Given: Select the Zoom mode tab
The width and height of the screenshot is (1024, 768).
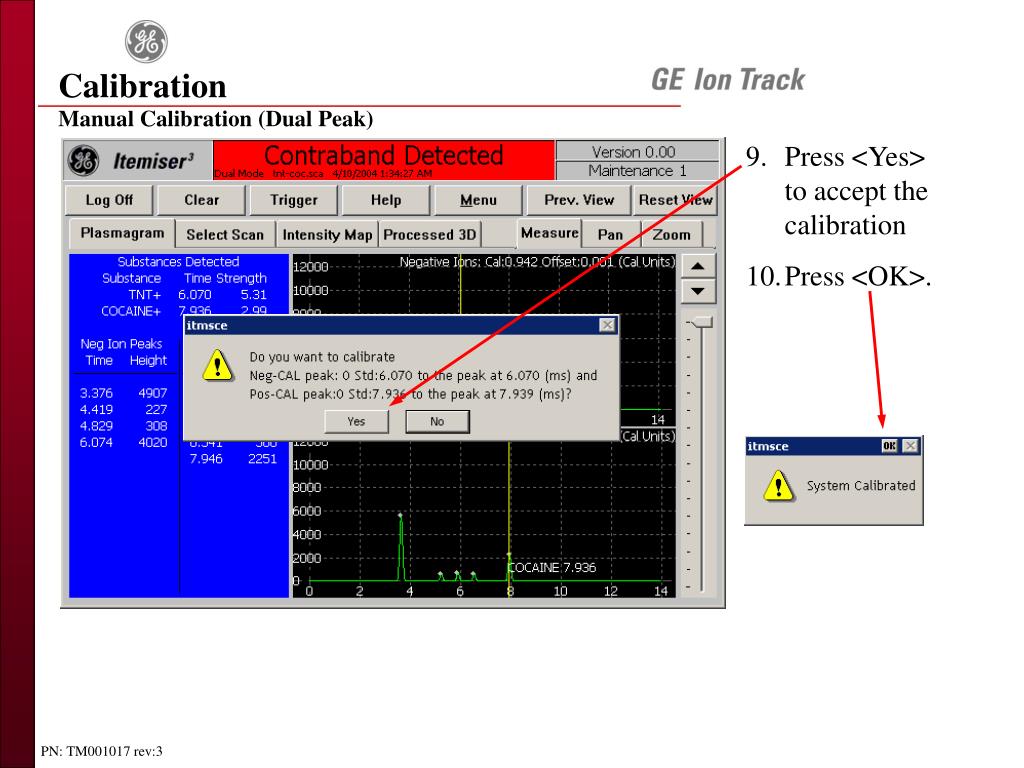Looking at the screenshot, I should pos(671,234).
